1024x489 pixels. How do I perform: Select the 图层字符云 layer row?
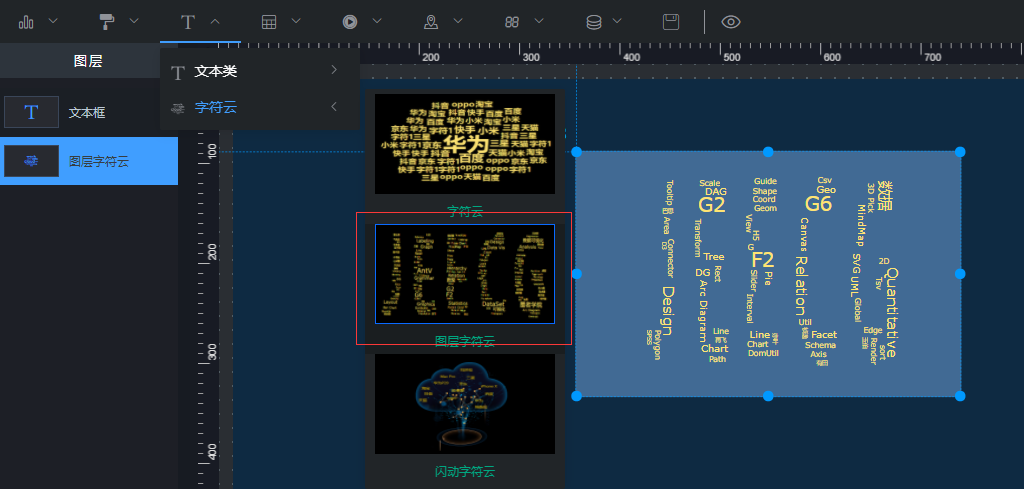click(89, 161)
